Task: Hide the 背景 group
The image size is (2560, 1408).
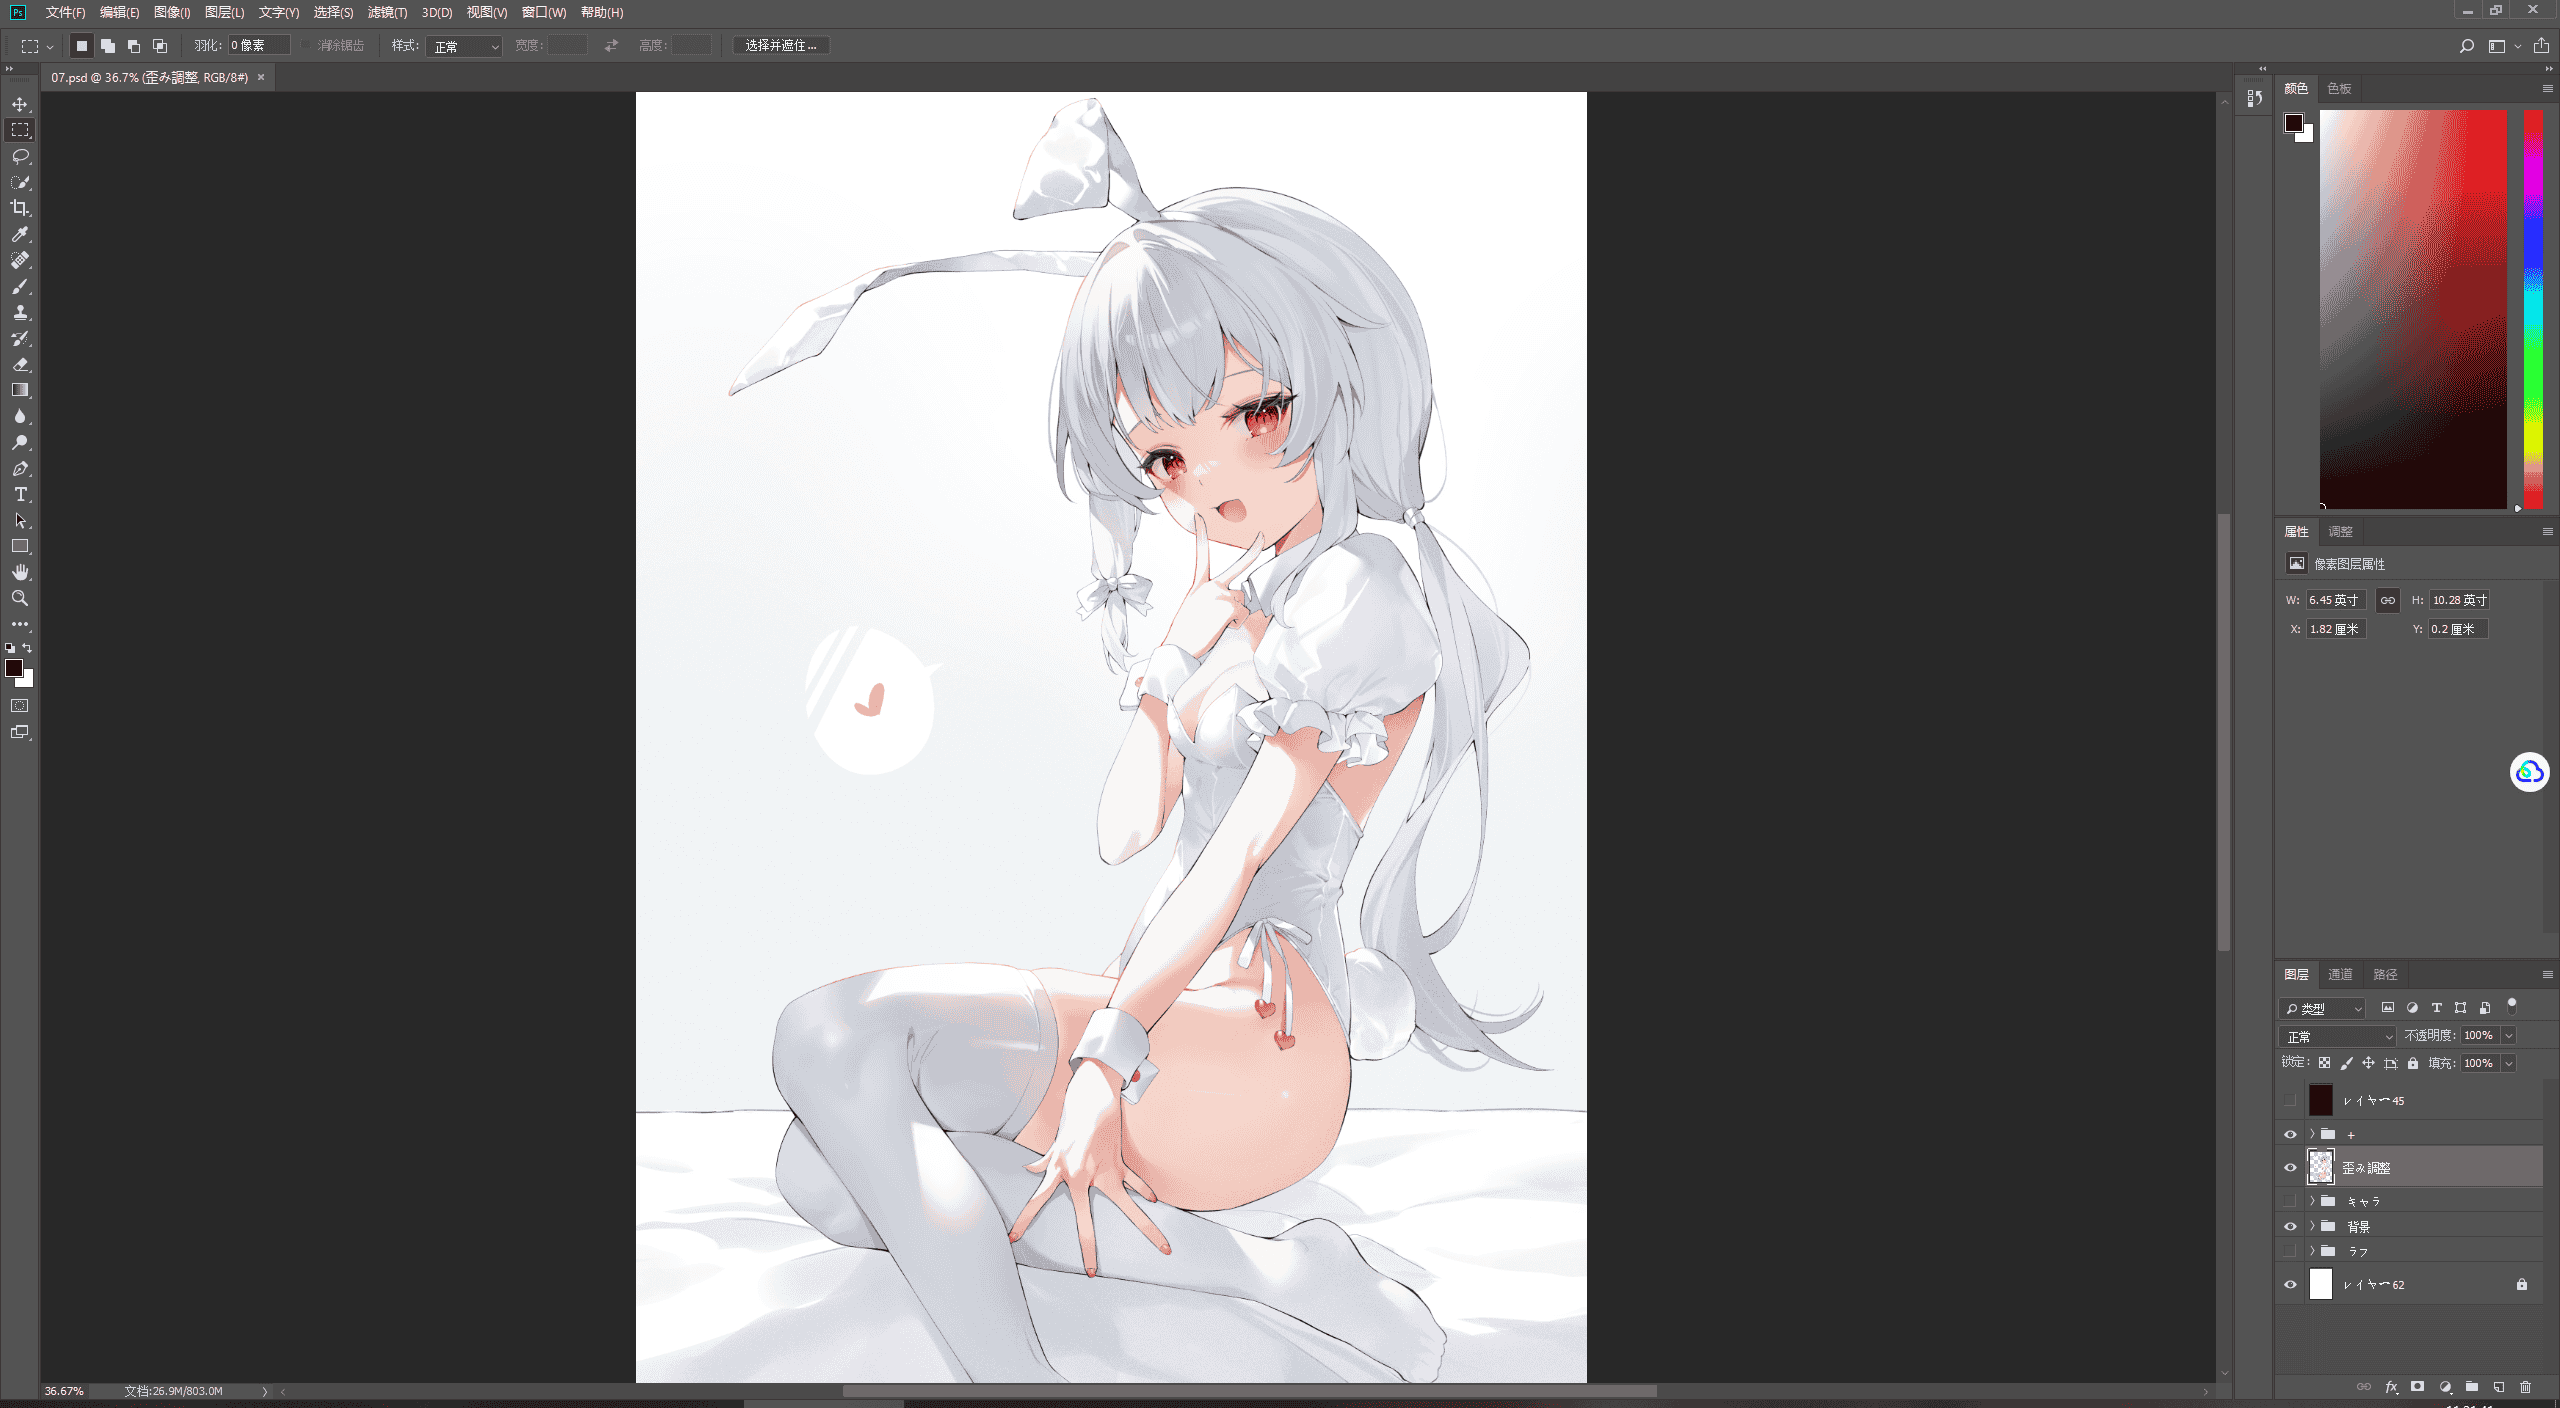Action: pyautogui.click(x=2290, y=1226)
